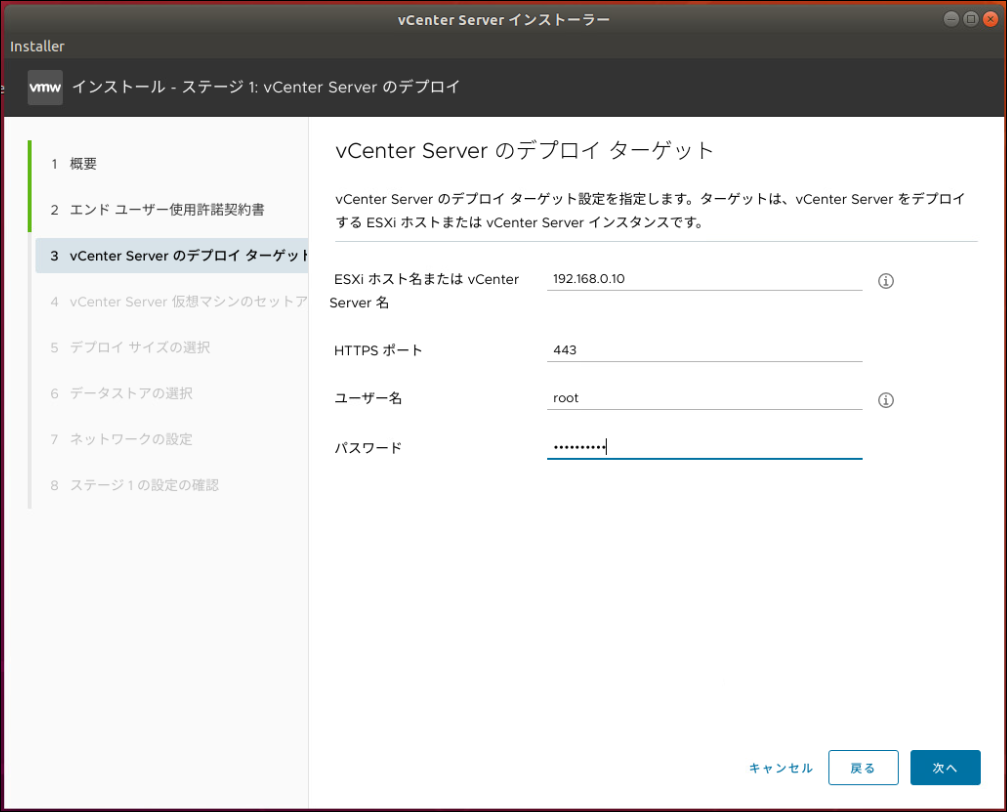Image resolution: width=1007 pixels, height=812 pixels.
Task: Minimize the vCenter Server installer window
Action: [x=952, y=19]
